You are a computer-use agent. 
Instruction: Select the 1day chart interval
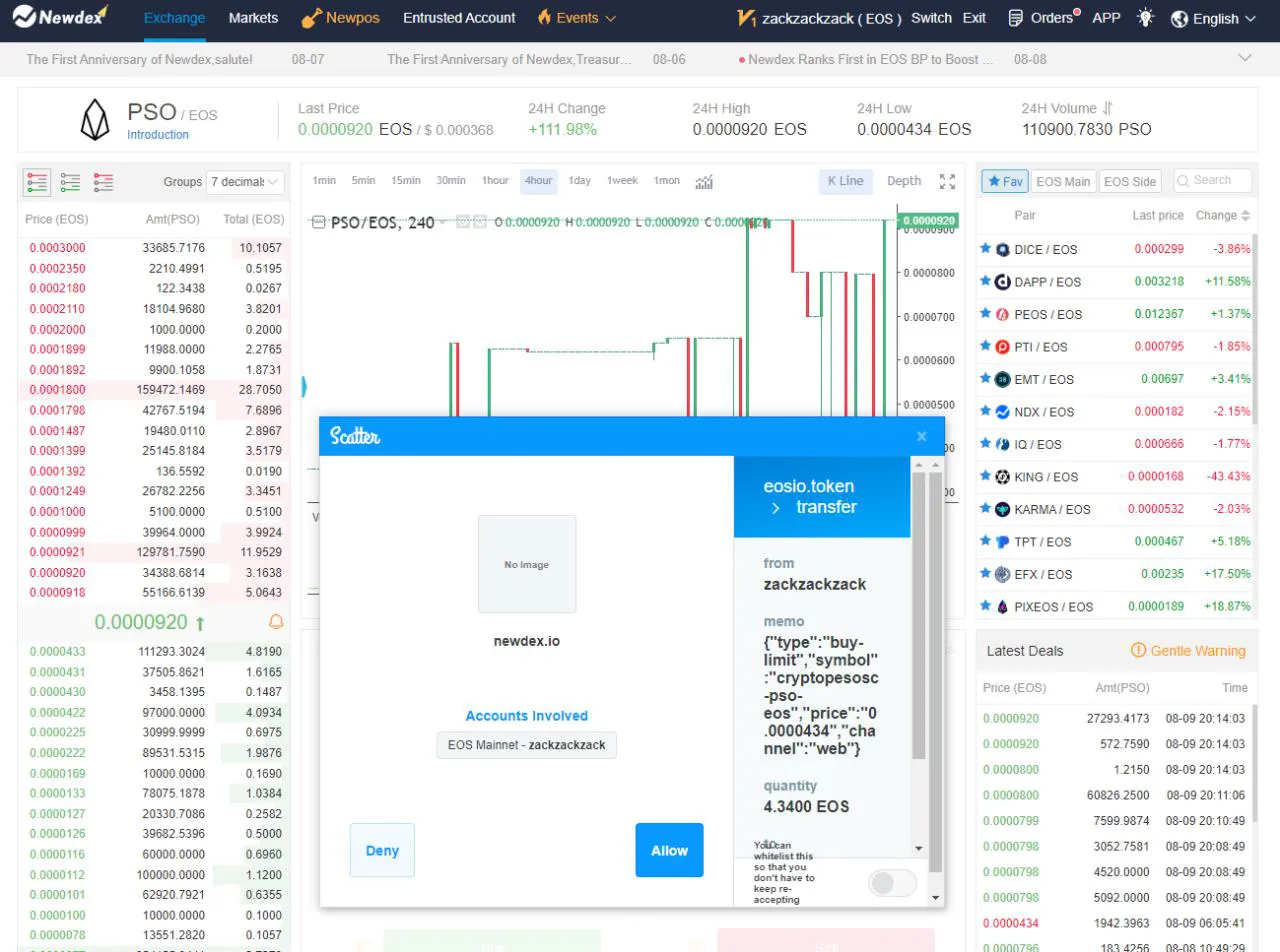579,181
